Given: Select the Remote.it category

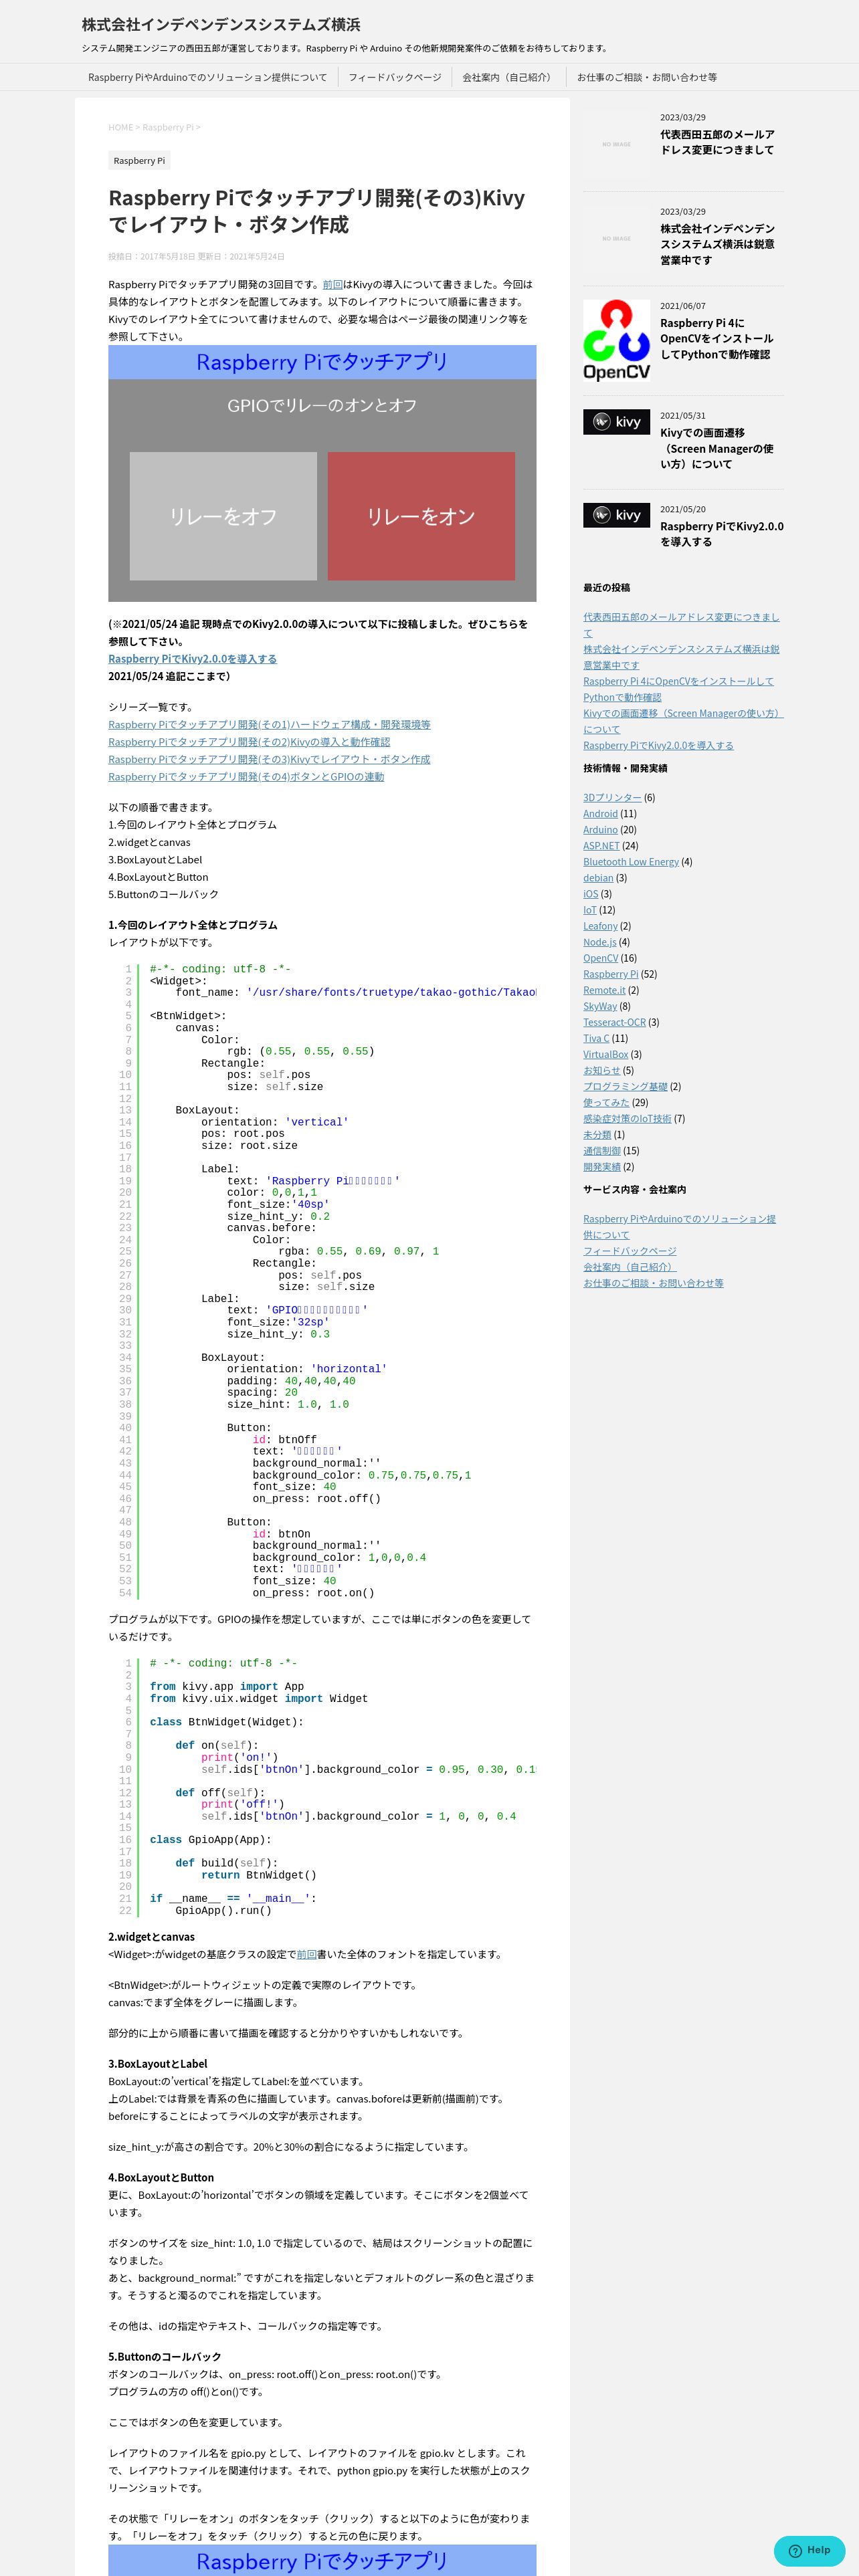Looking at the screenshot, I should point(604,990).
